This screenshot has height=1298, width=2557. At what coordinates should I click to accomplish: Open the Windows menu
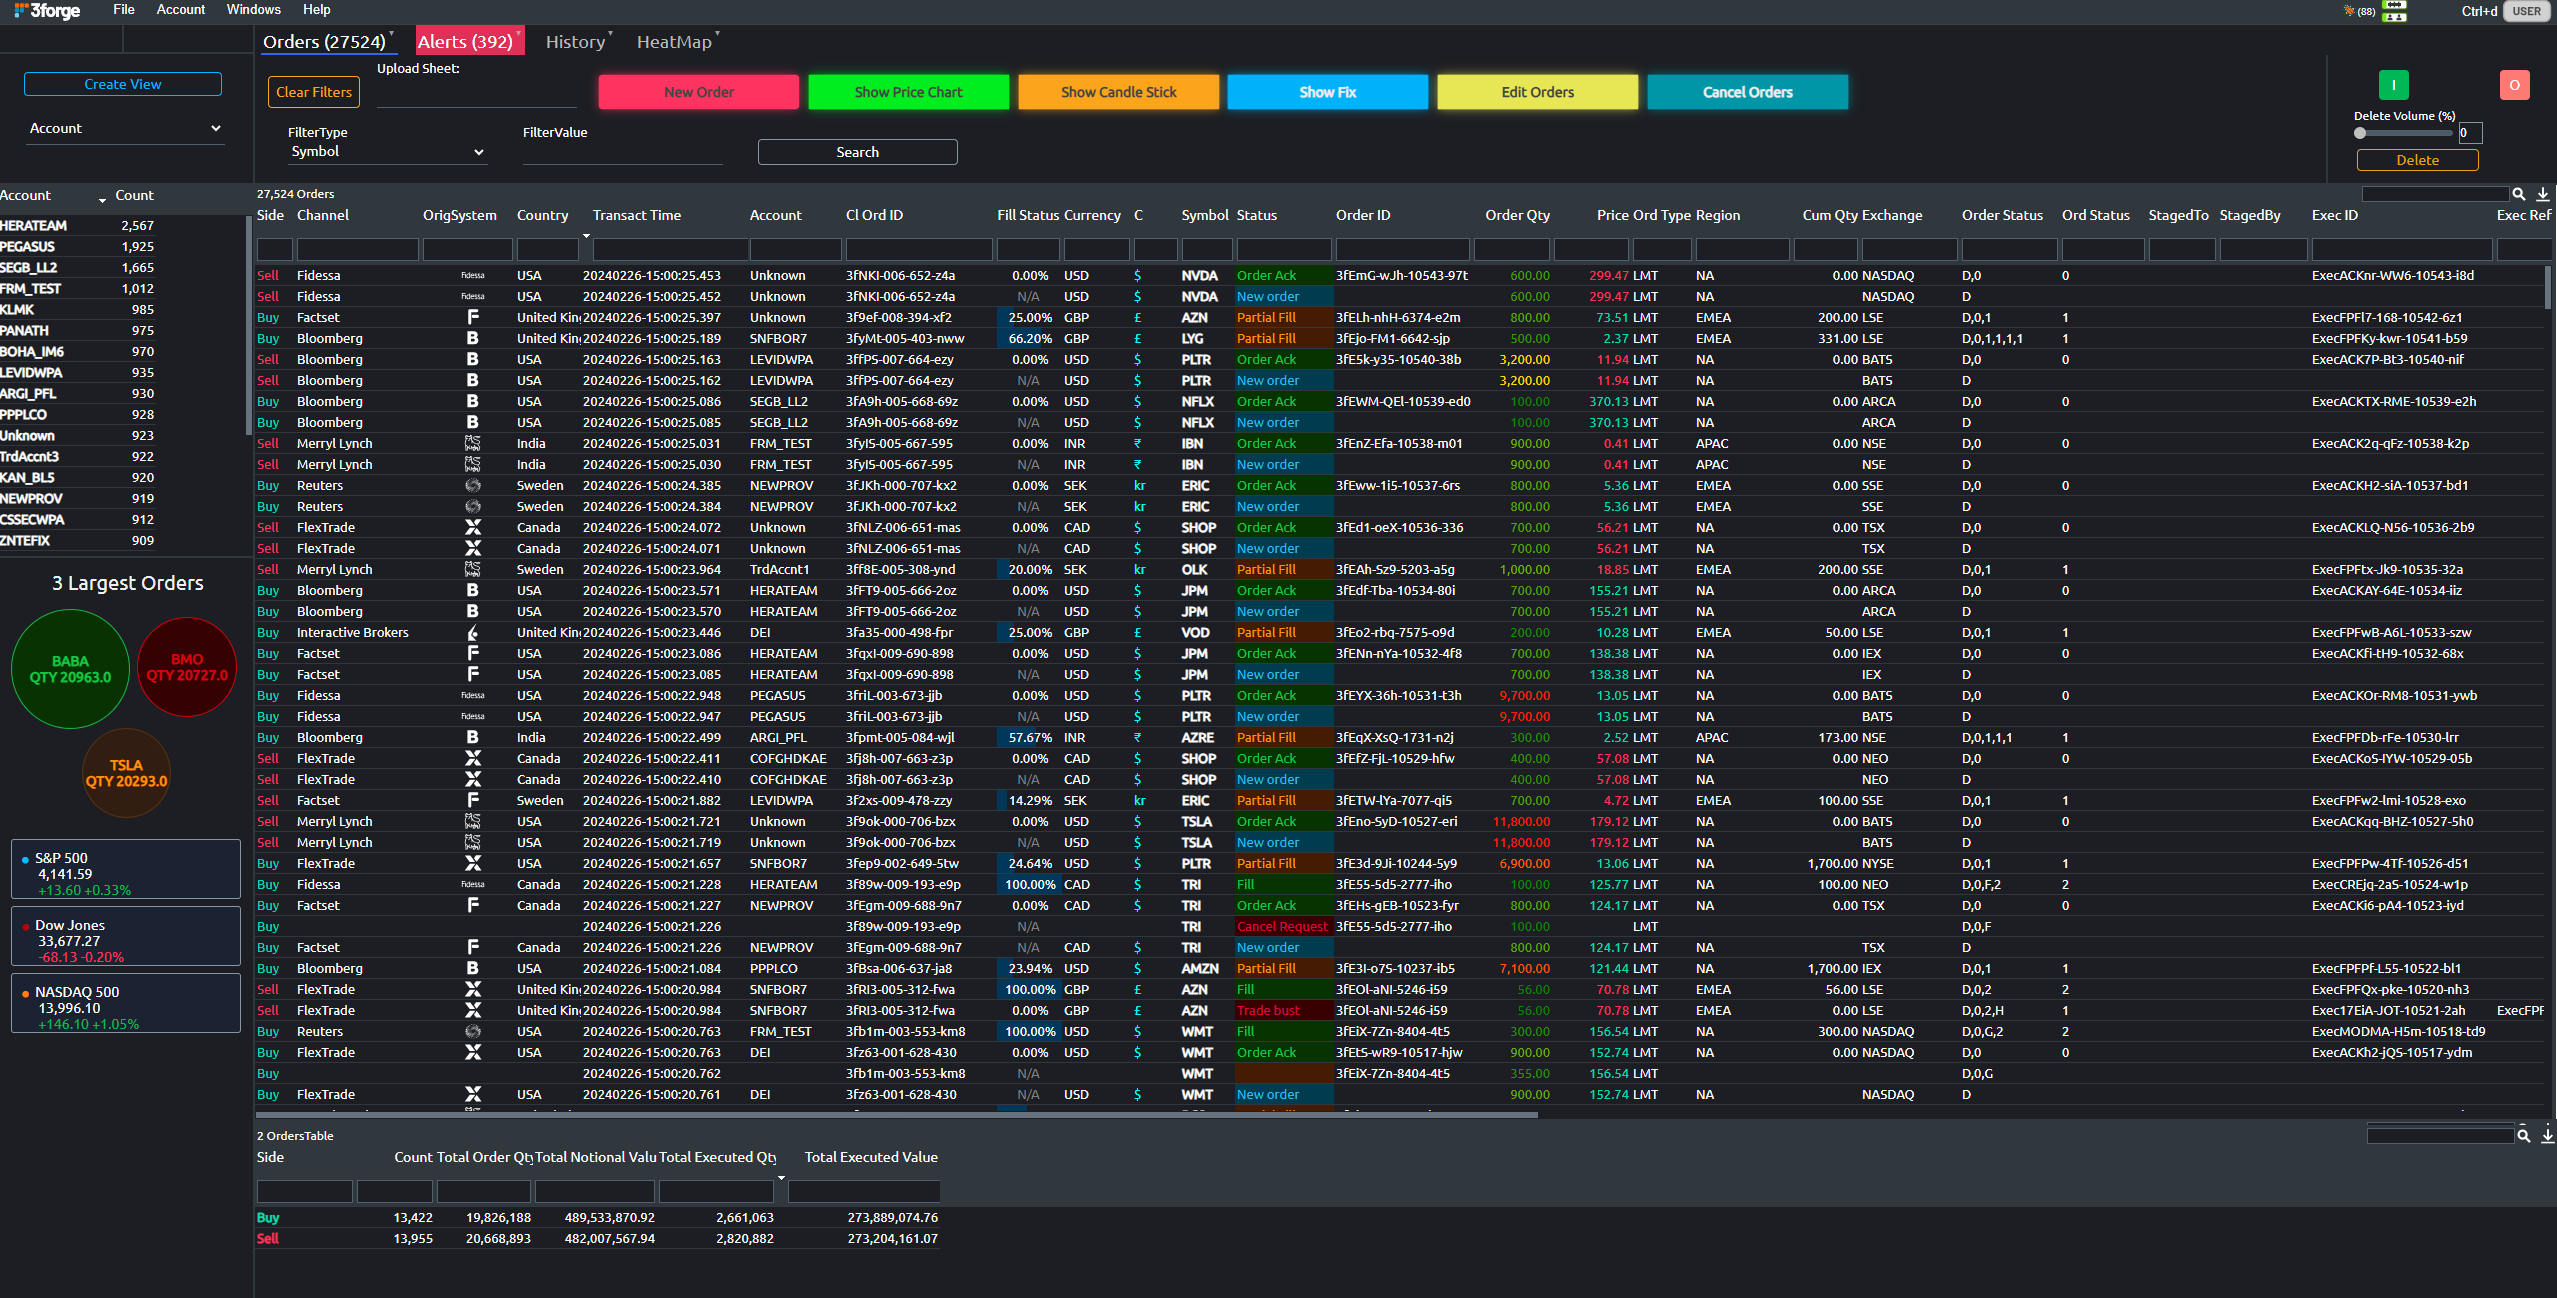pos(254,9)
